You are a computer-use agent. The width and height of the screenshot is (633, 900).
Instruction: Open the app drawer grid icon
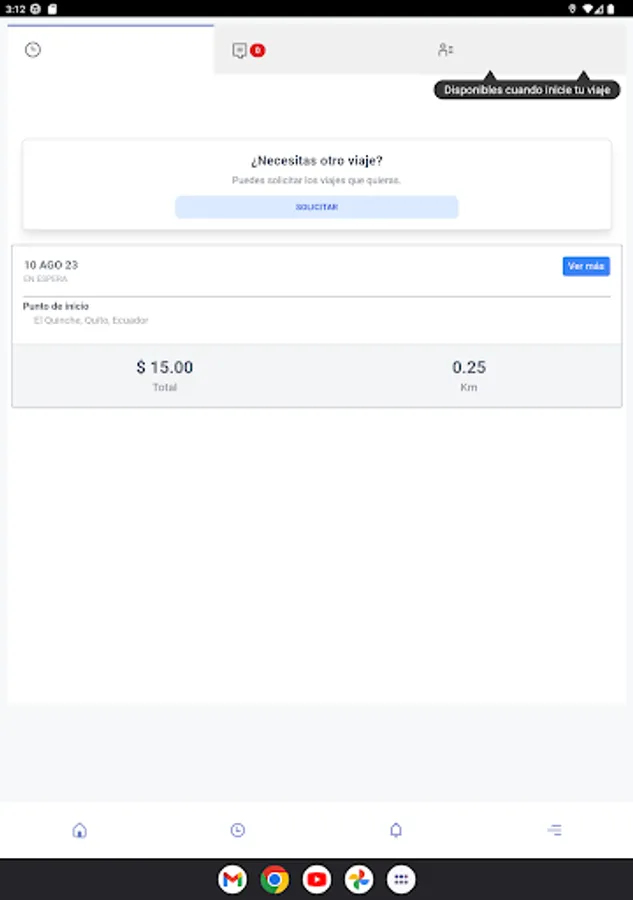point(401,879)
